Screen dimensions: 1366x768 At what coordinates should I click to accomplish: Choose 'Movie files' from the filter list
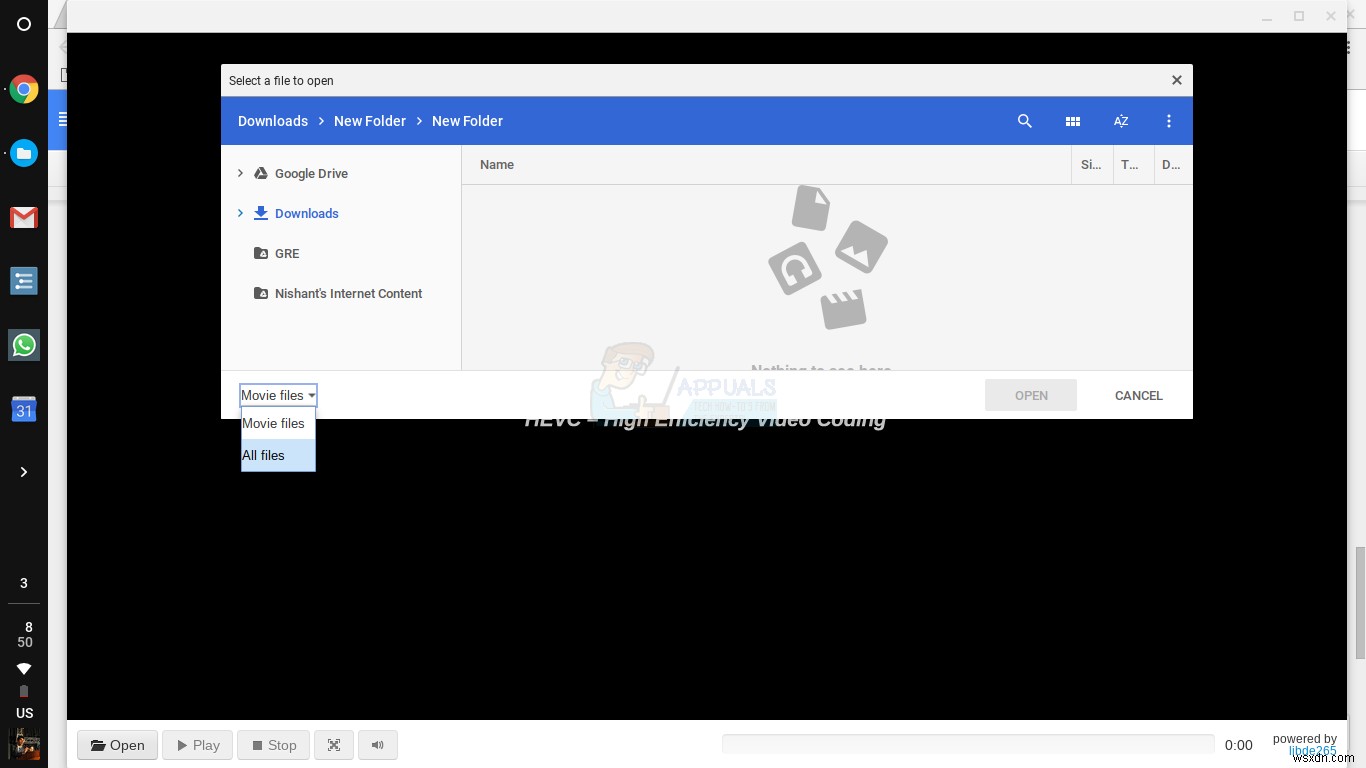pos(273,423)
